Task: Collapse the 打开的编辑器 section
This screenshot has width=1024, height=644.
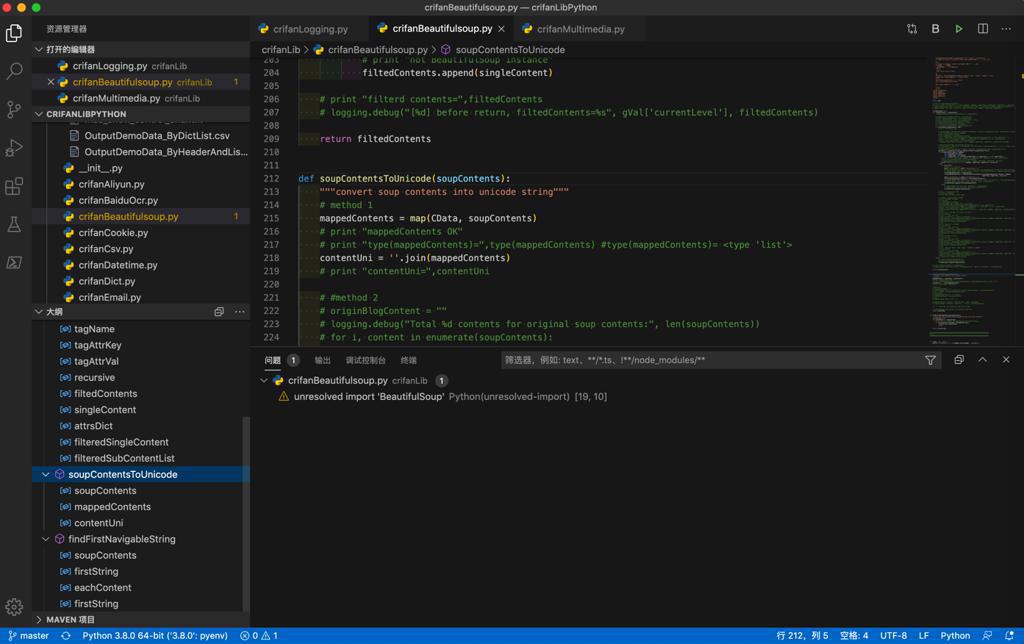Action: point(40,49)
